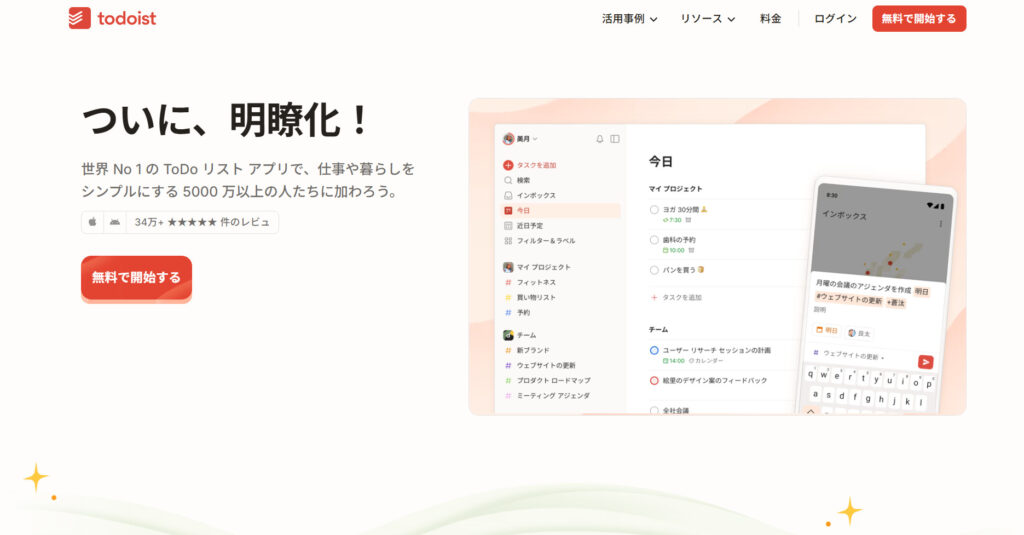The width and height of the screenshot is (1024, 535).
Task: Open the ミーティング アジェンダ project
Action: tap(547, 395)
